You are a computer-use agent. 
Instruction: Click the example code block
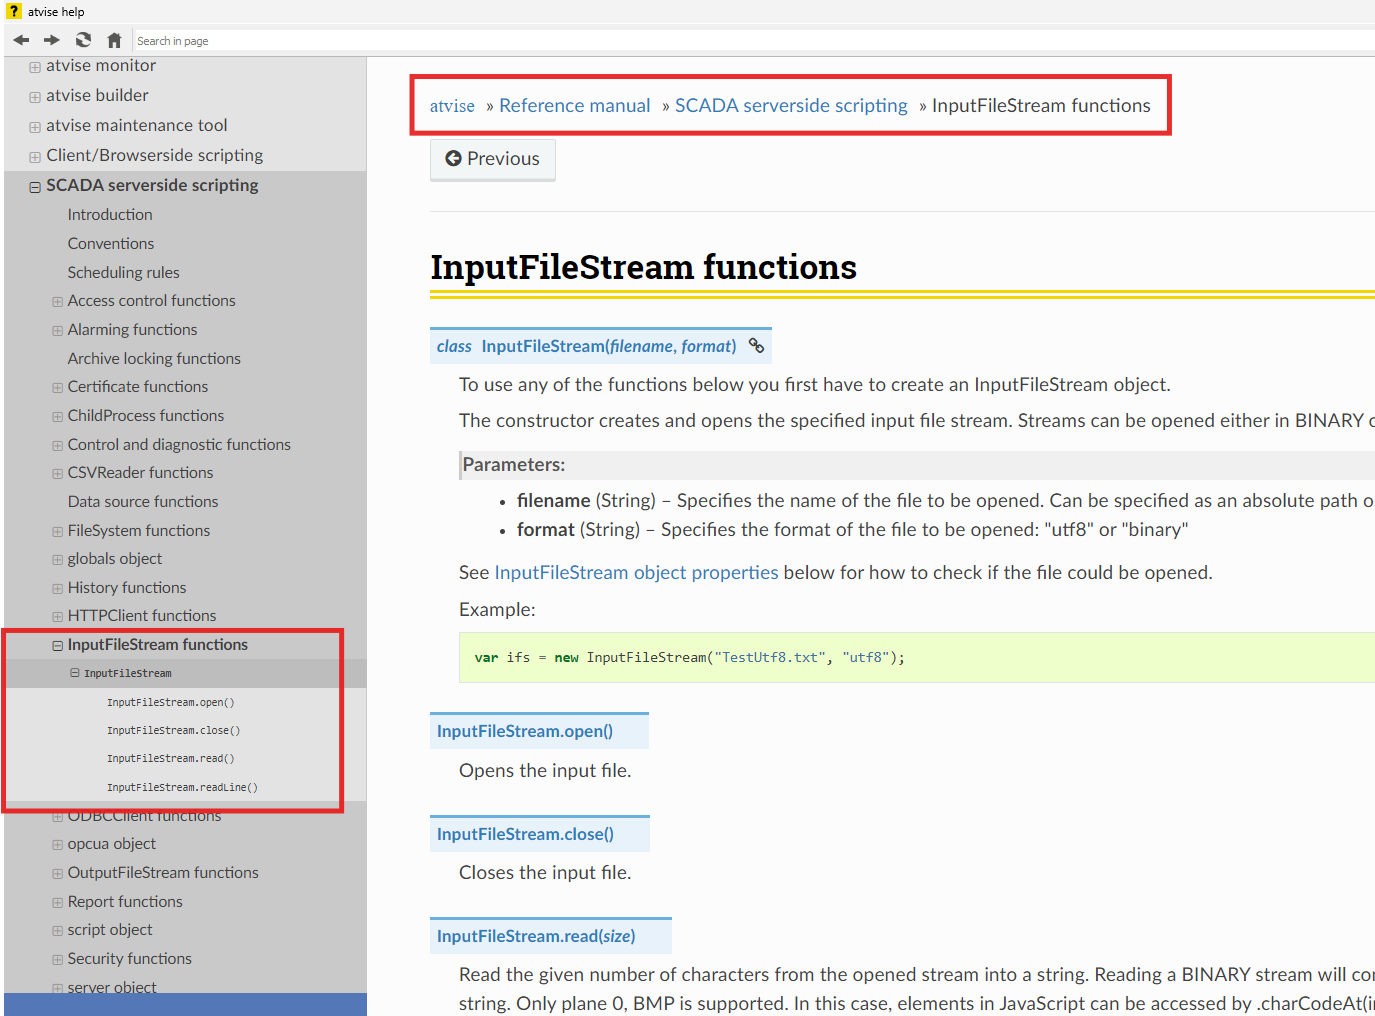[917, 657]
